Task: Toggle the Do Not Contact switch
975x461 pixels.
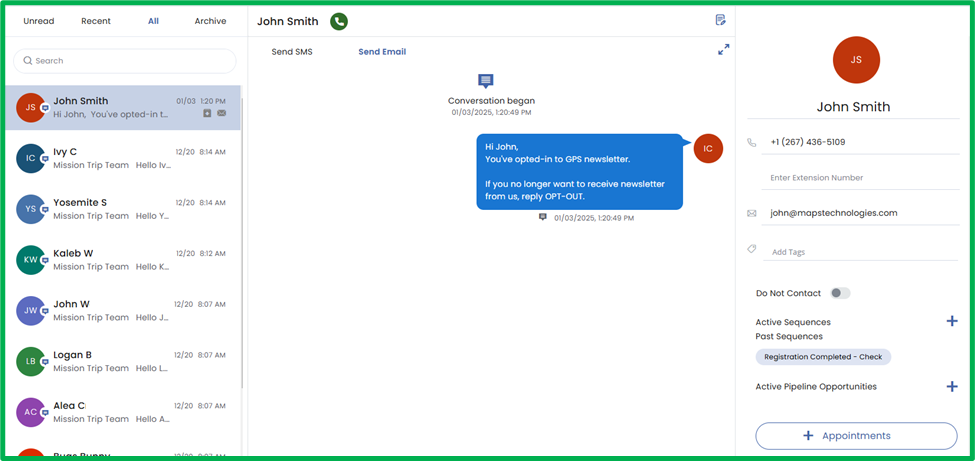Action: click(840, 293)
